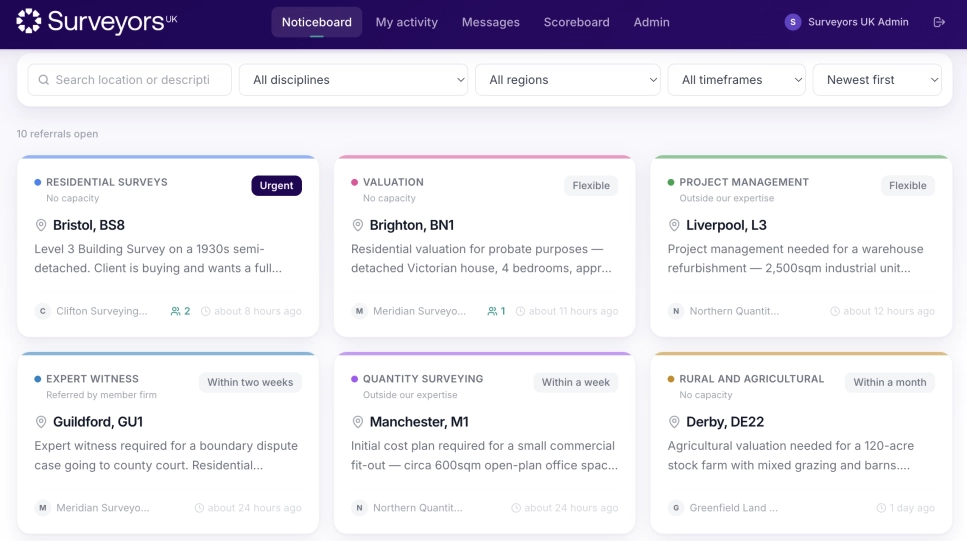967x541 pixels.
Task: Click the Expert Witness discipline label
Action: 93,379
